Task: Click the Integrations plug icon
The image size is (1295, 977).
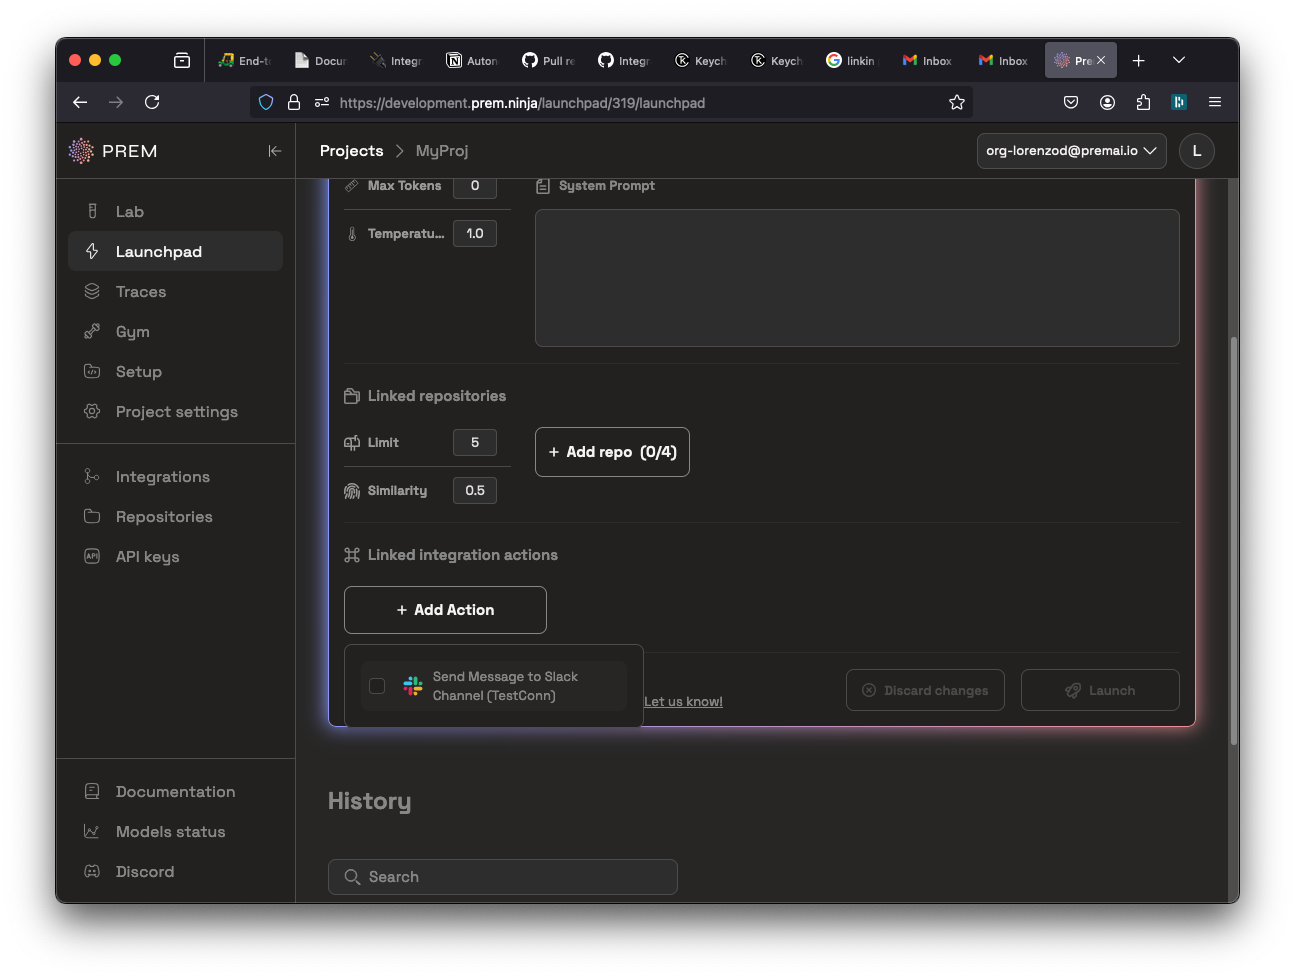Action: (x=92, y=476)
